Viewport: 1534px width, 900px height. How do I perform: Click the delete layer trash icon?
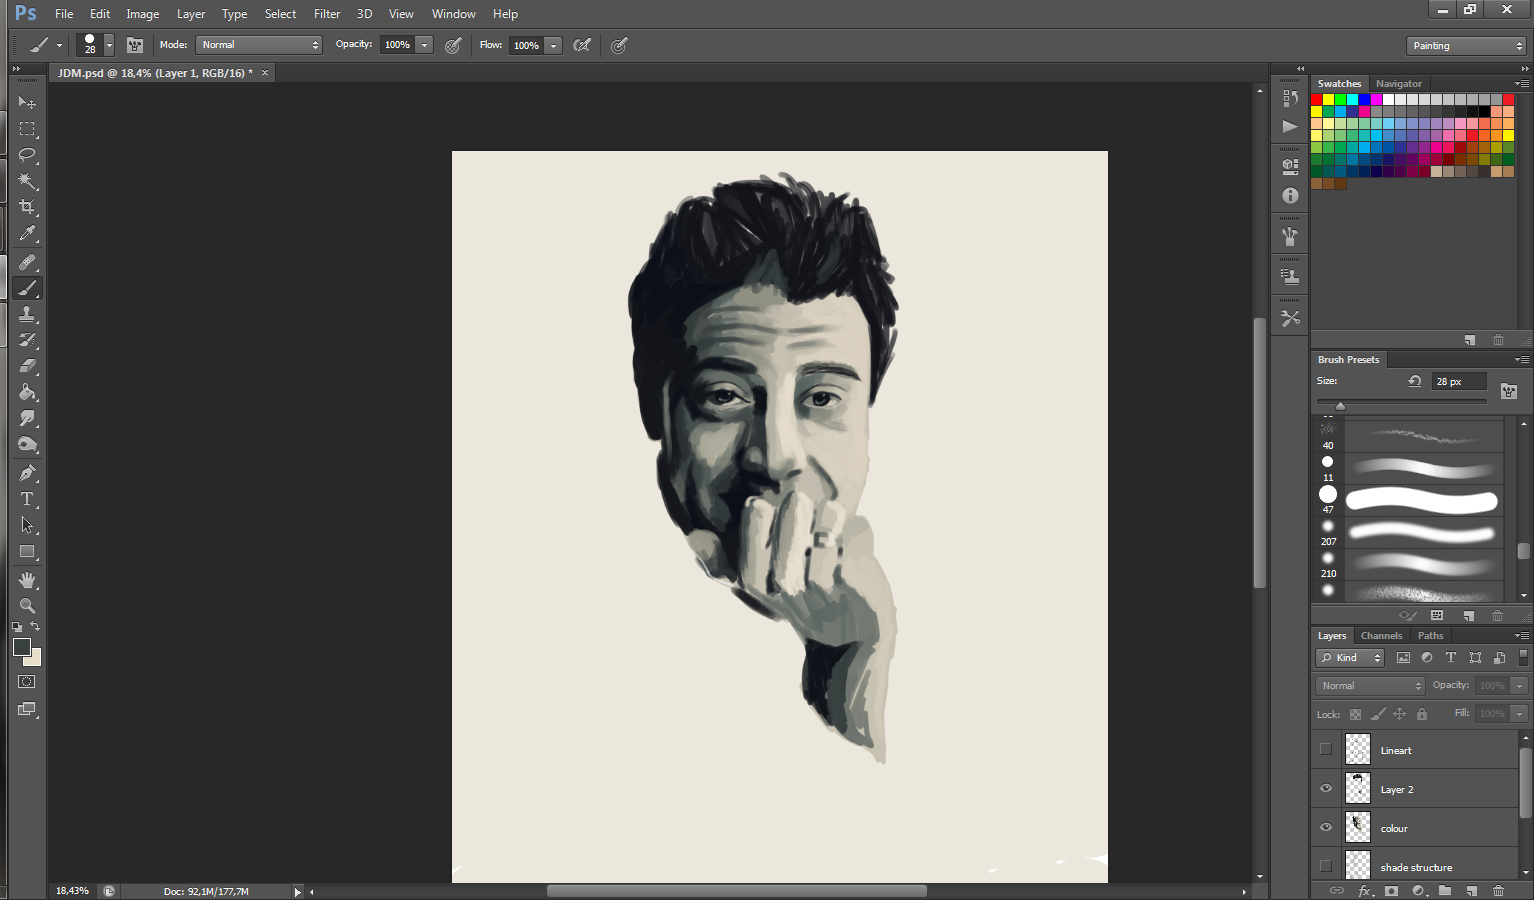[1498, 890]
